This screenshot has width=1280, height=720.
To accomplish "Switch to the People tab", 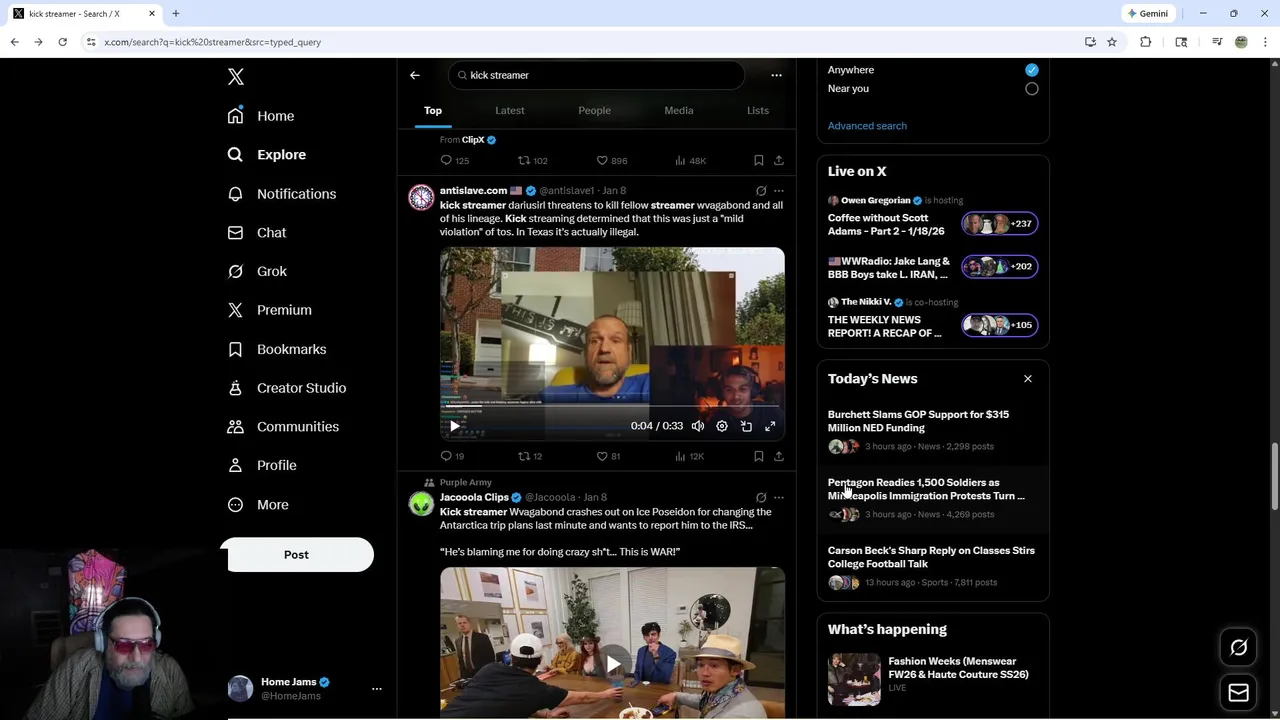I will pyautogui.click(x=594, y=110).
